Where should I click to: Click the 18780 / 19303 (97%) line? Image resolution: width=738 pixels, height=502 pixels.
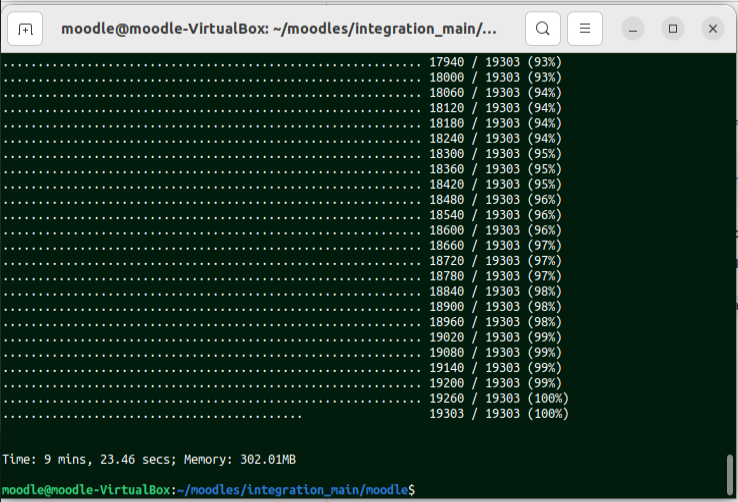pos(282,276)
